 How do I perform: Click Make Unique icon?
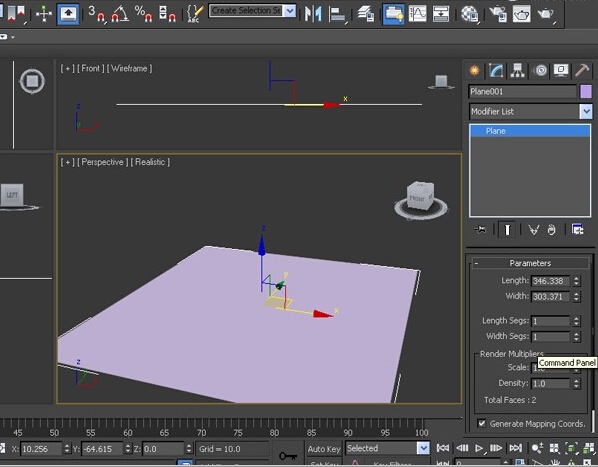(x=534, y=230)
